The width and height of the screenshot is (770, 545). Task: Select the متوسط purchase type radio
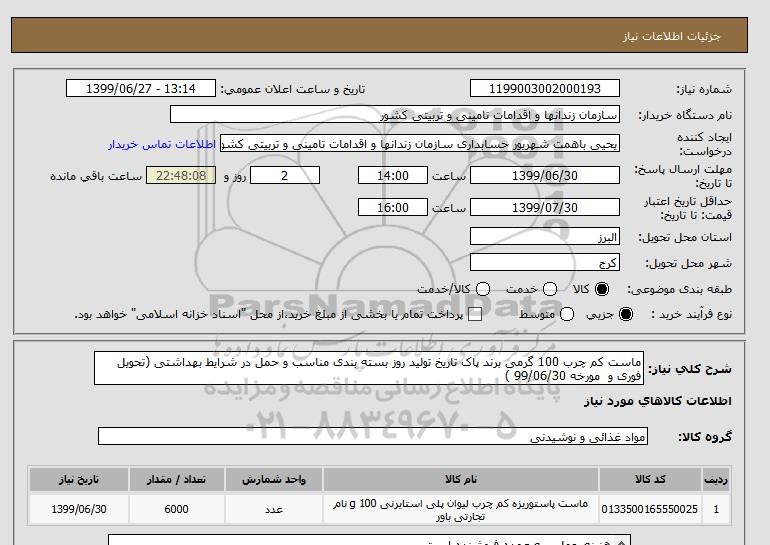point(567,314)
